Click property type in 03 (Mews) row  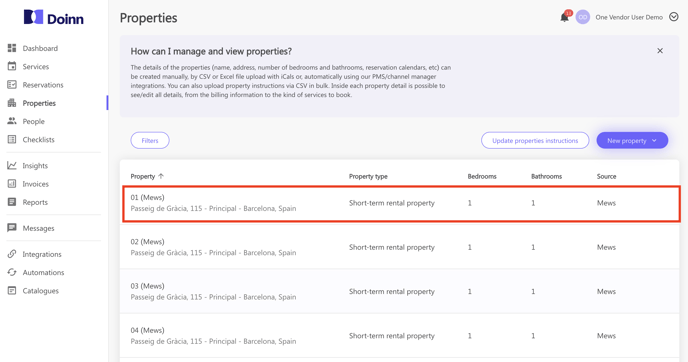click(392, 292)
